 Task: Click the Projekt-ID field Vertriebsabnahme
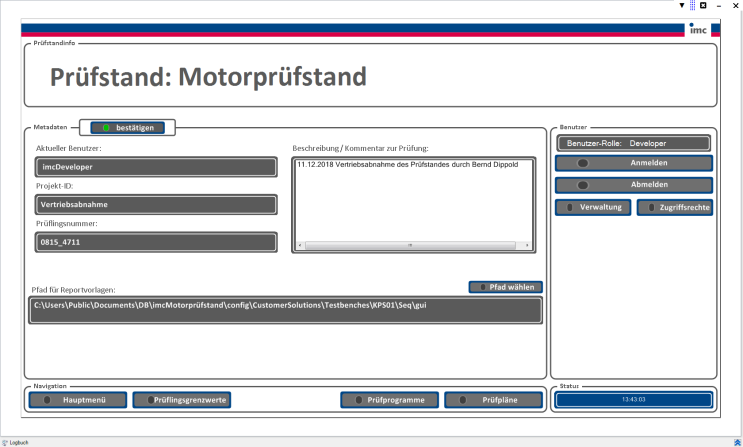click(x=156, y=204)
